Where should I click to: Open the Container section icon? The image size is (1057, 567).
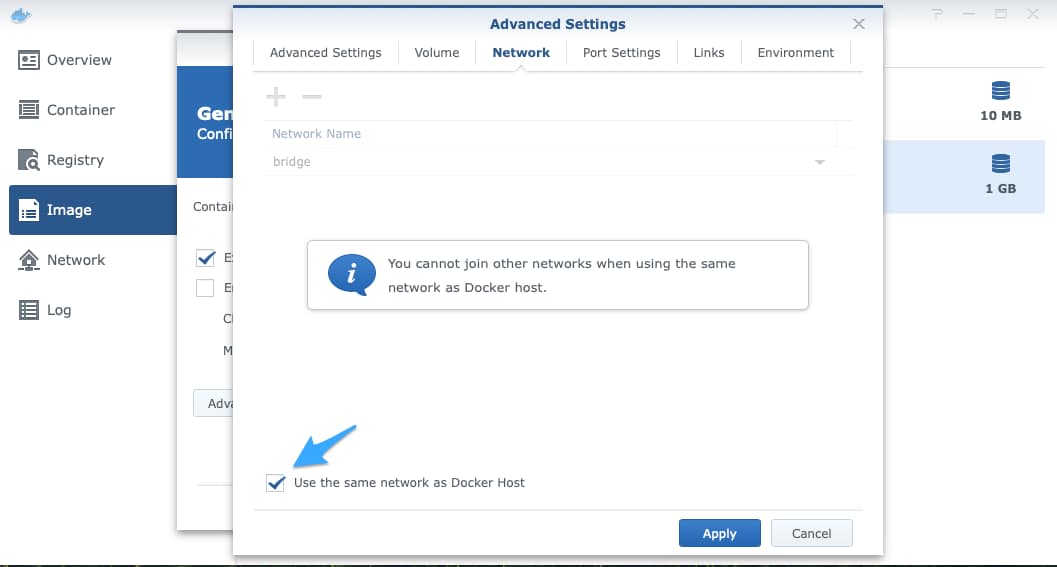click(x=29, y=110)
